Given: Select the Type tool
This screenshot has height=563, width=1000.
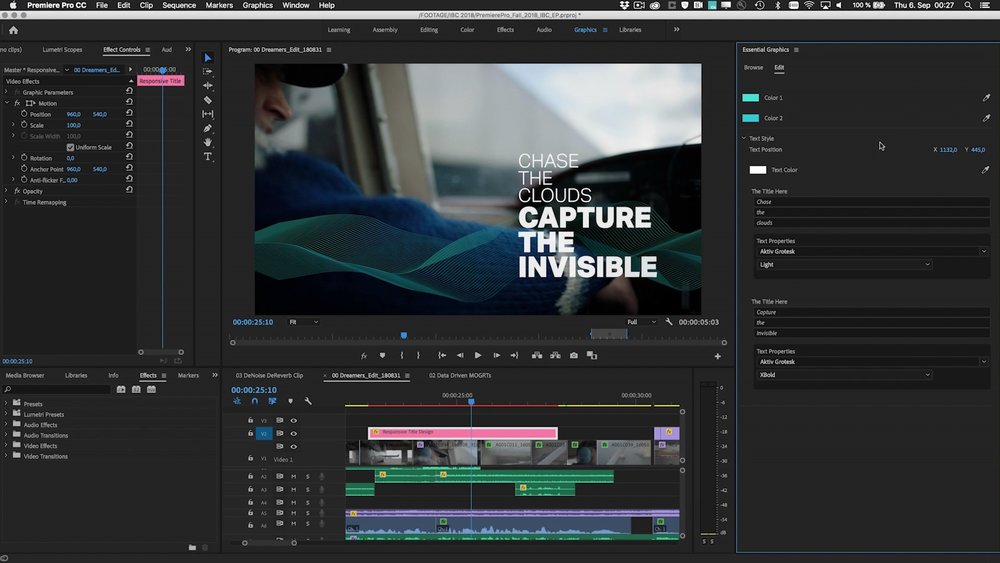Looking at the screenshot, I should pyautogui.click(x=208, y=157).
